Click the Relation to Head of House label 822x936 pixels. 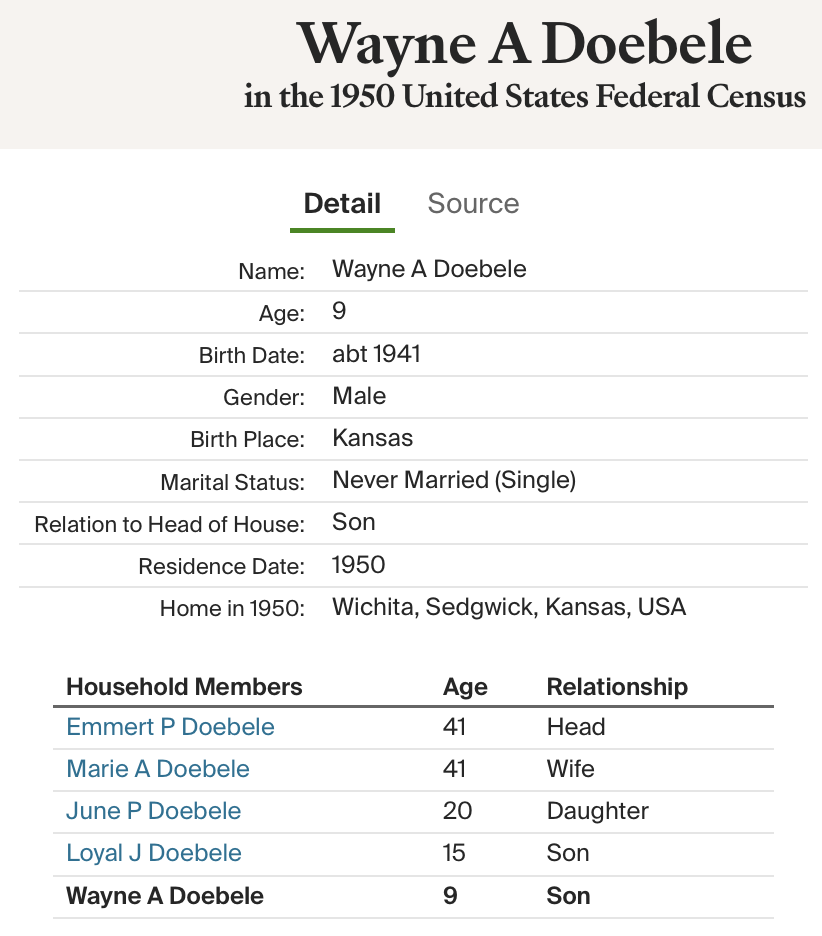[169, 524]
